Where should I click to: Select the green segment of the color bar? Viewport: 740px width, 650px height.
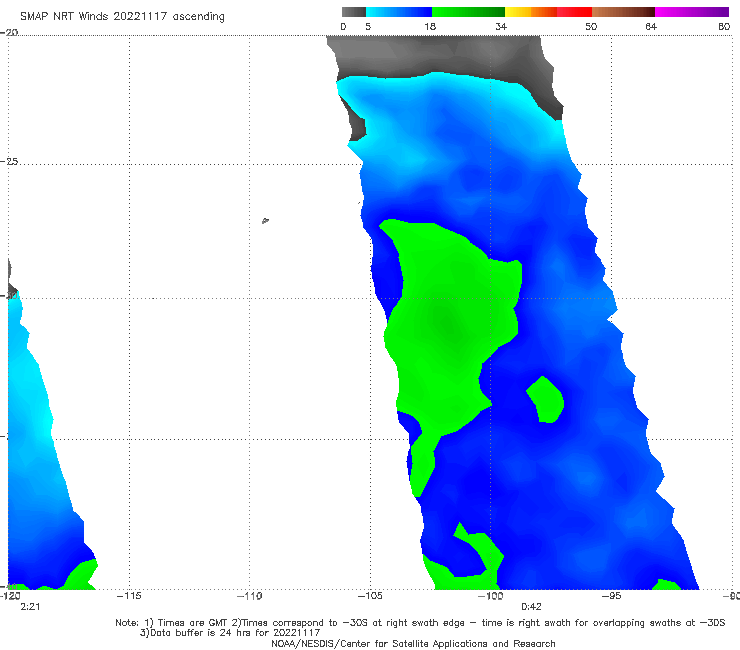(468, 12)
